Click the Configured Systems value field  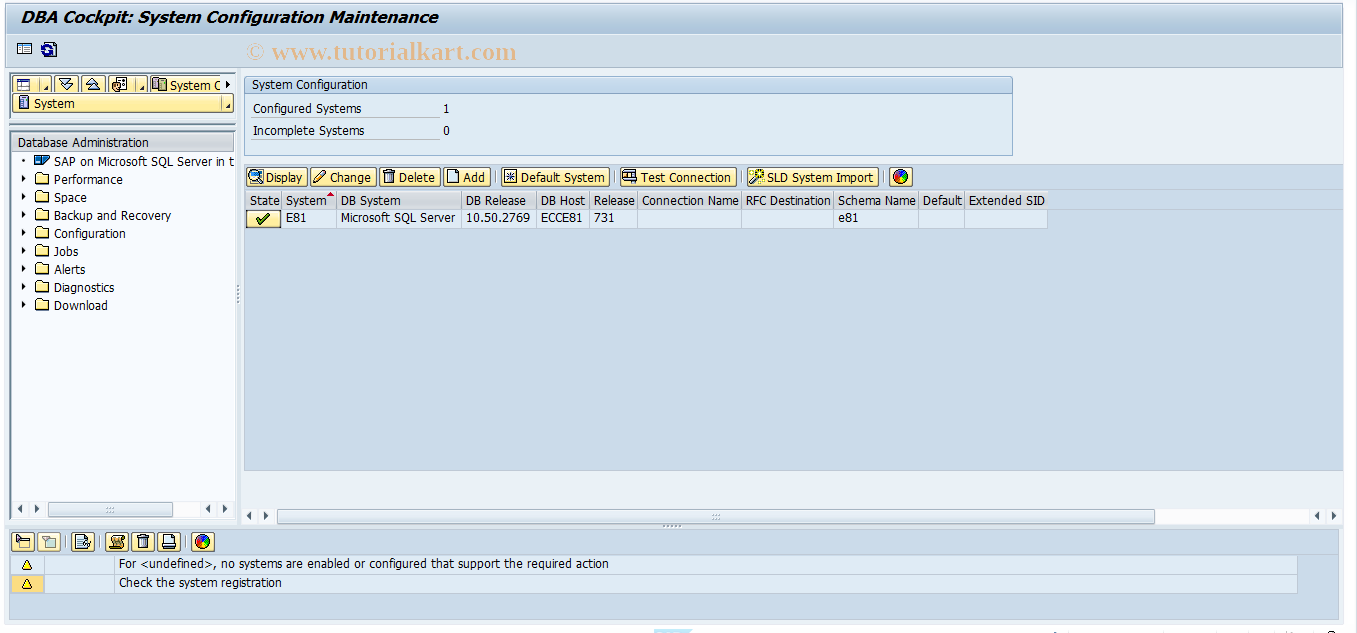coord(446,109)
